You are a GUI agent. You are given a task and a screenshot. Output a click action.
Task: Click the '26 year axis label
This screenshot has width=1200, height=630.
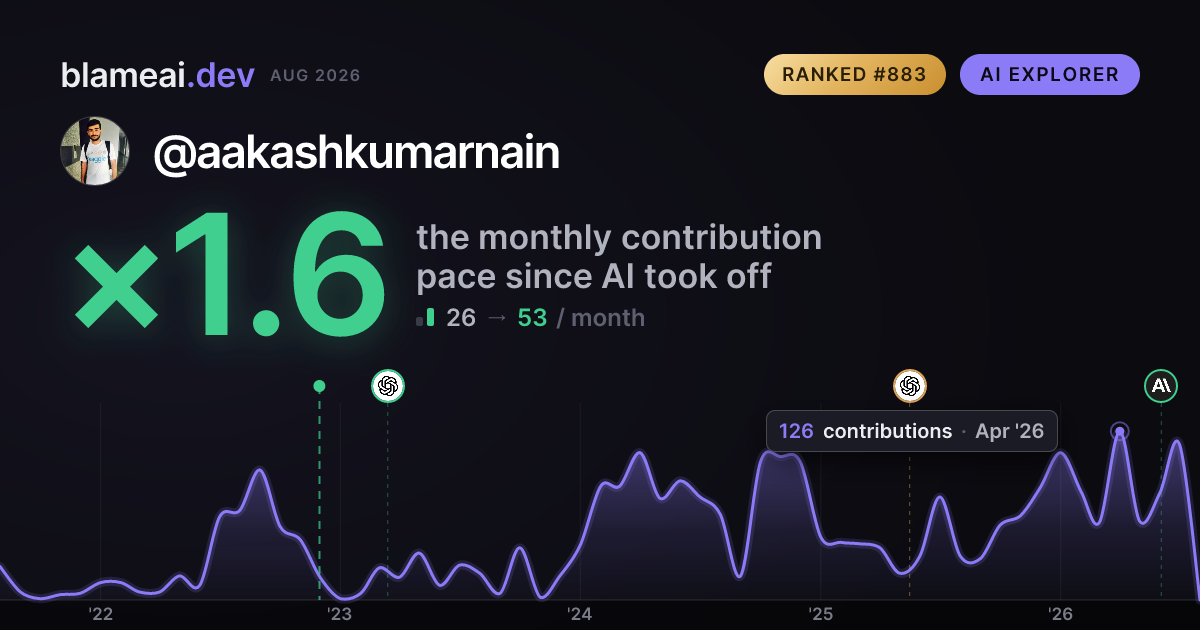click(x=1060, y=614)
